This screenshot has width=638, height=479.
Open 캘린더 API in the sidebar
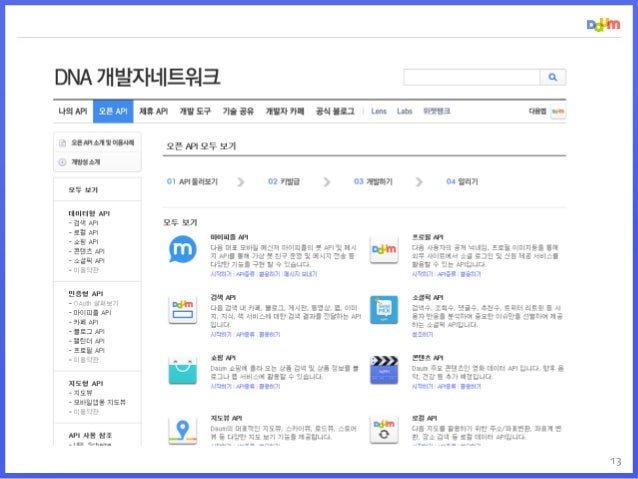coord(89,341)
